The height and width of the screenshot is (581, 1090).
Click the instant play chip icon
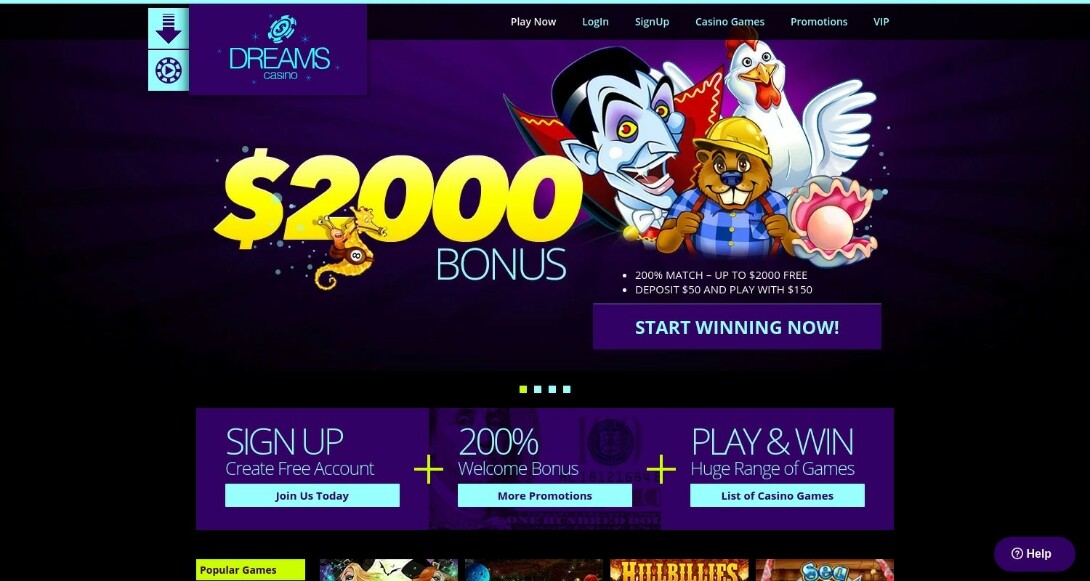point(168,70)
